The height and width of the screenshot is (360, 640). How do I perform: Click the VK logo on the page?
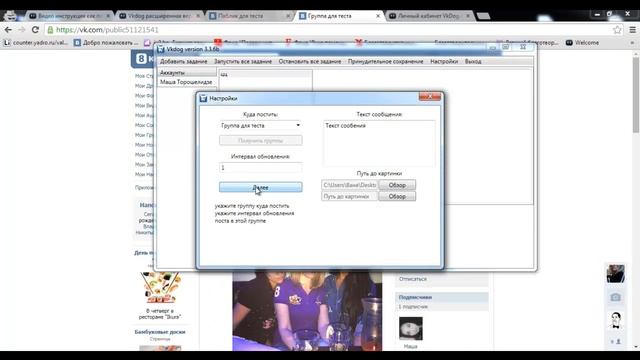coord(141,59)
